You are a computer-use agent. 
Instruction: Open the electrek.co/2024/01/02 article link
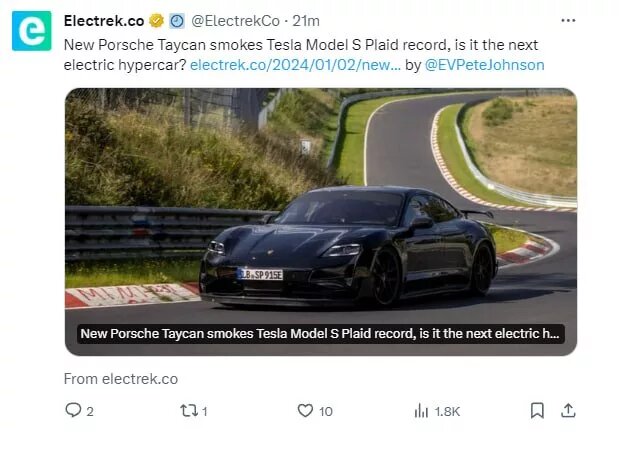(295, 65)
